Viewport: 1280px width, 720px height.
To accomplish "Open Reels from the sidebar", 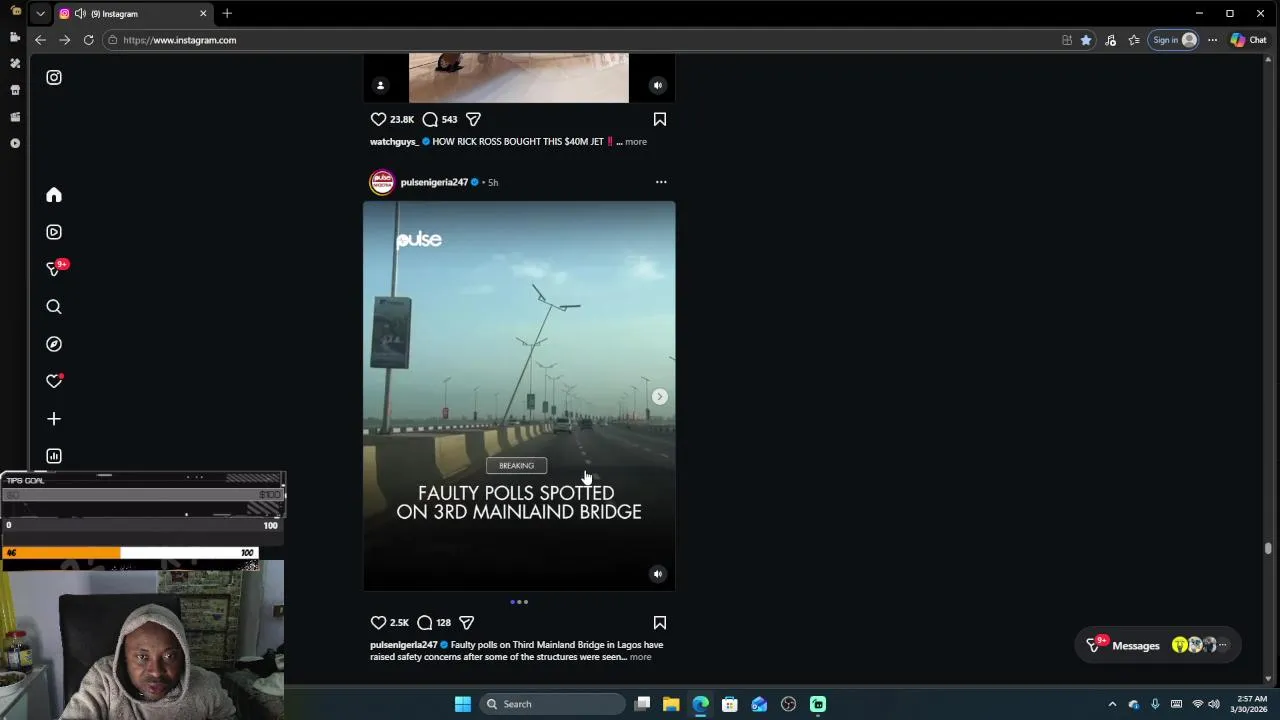I will (x=54, y=232).
